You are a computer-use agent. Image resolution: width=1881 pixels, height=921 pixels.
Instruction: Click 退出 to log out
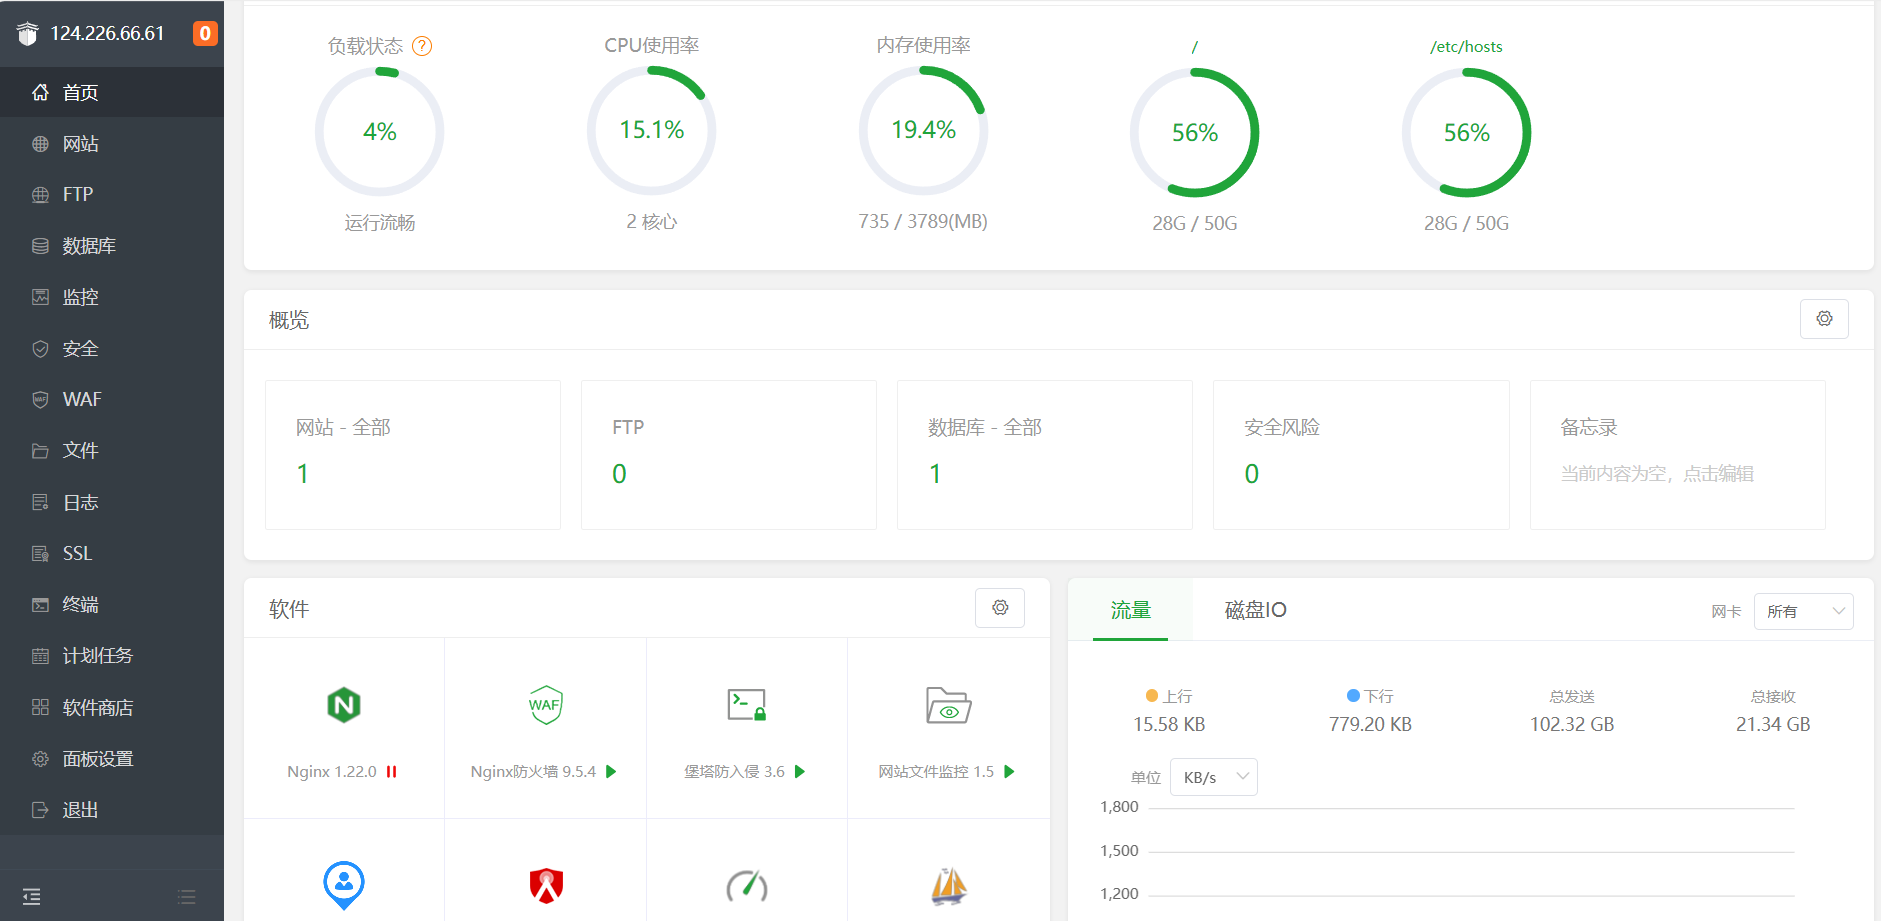point(112,810)
